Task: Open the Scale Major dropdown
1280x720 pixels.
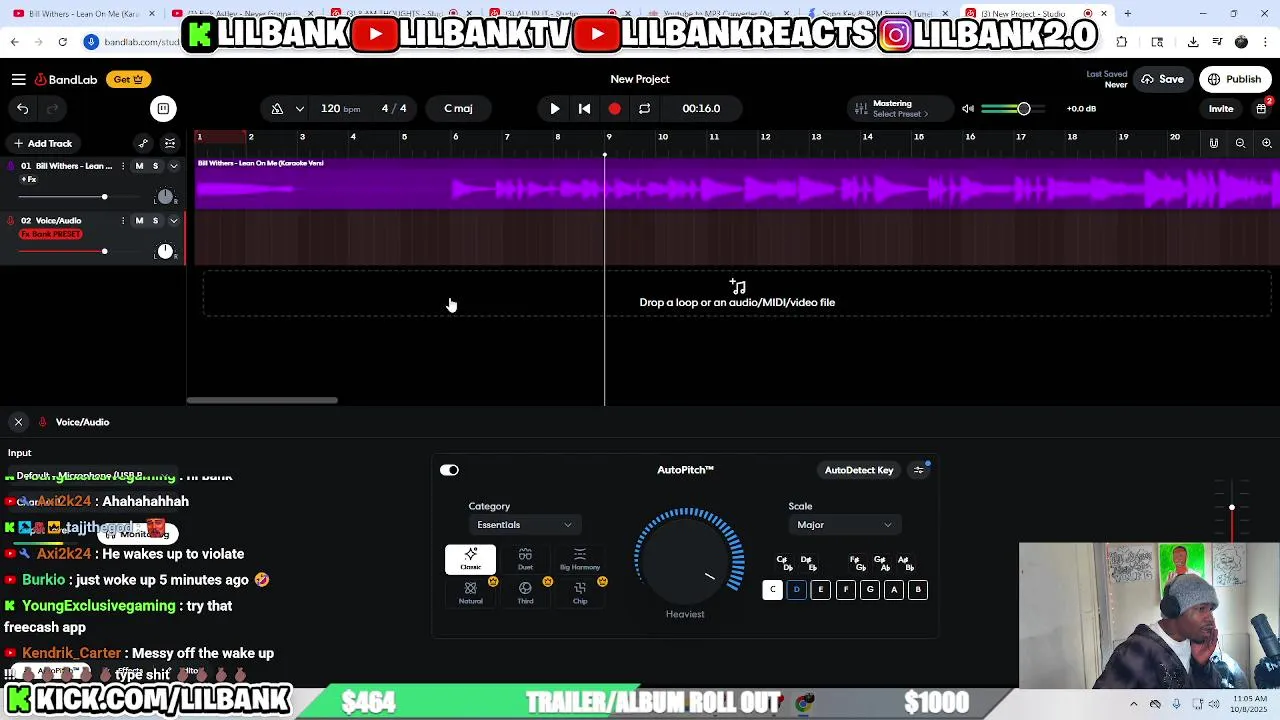Action: [844, 525]
